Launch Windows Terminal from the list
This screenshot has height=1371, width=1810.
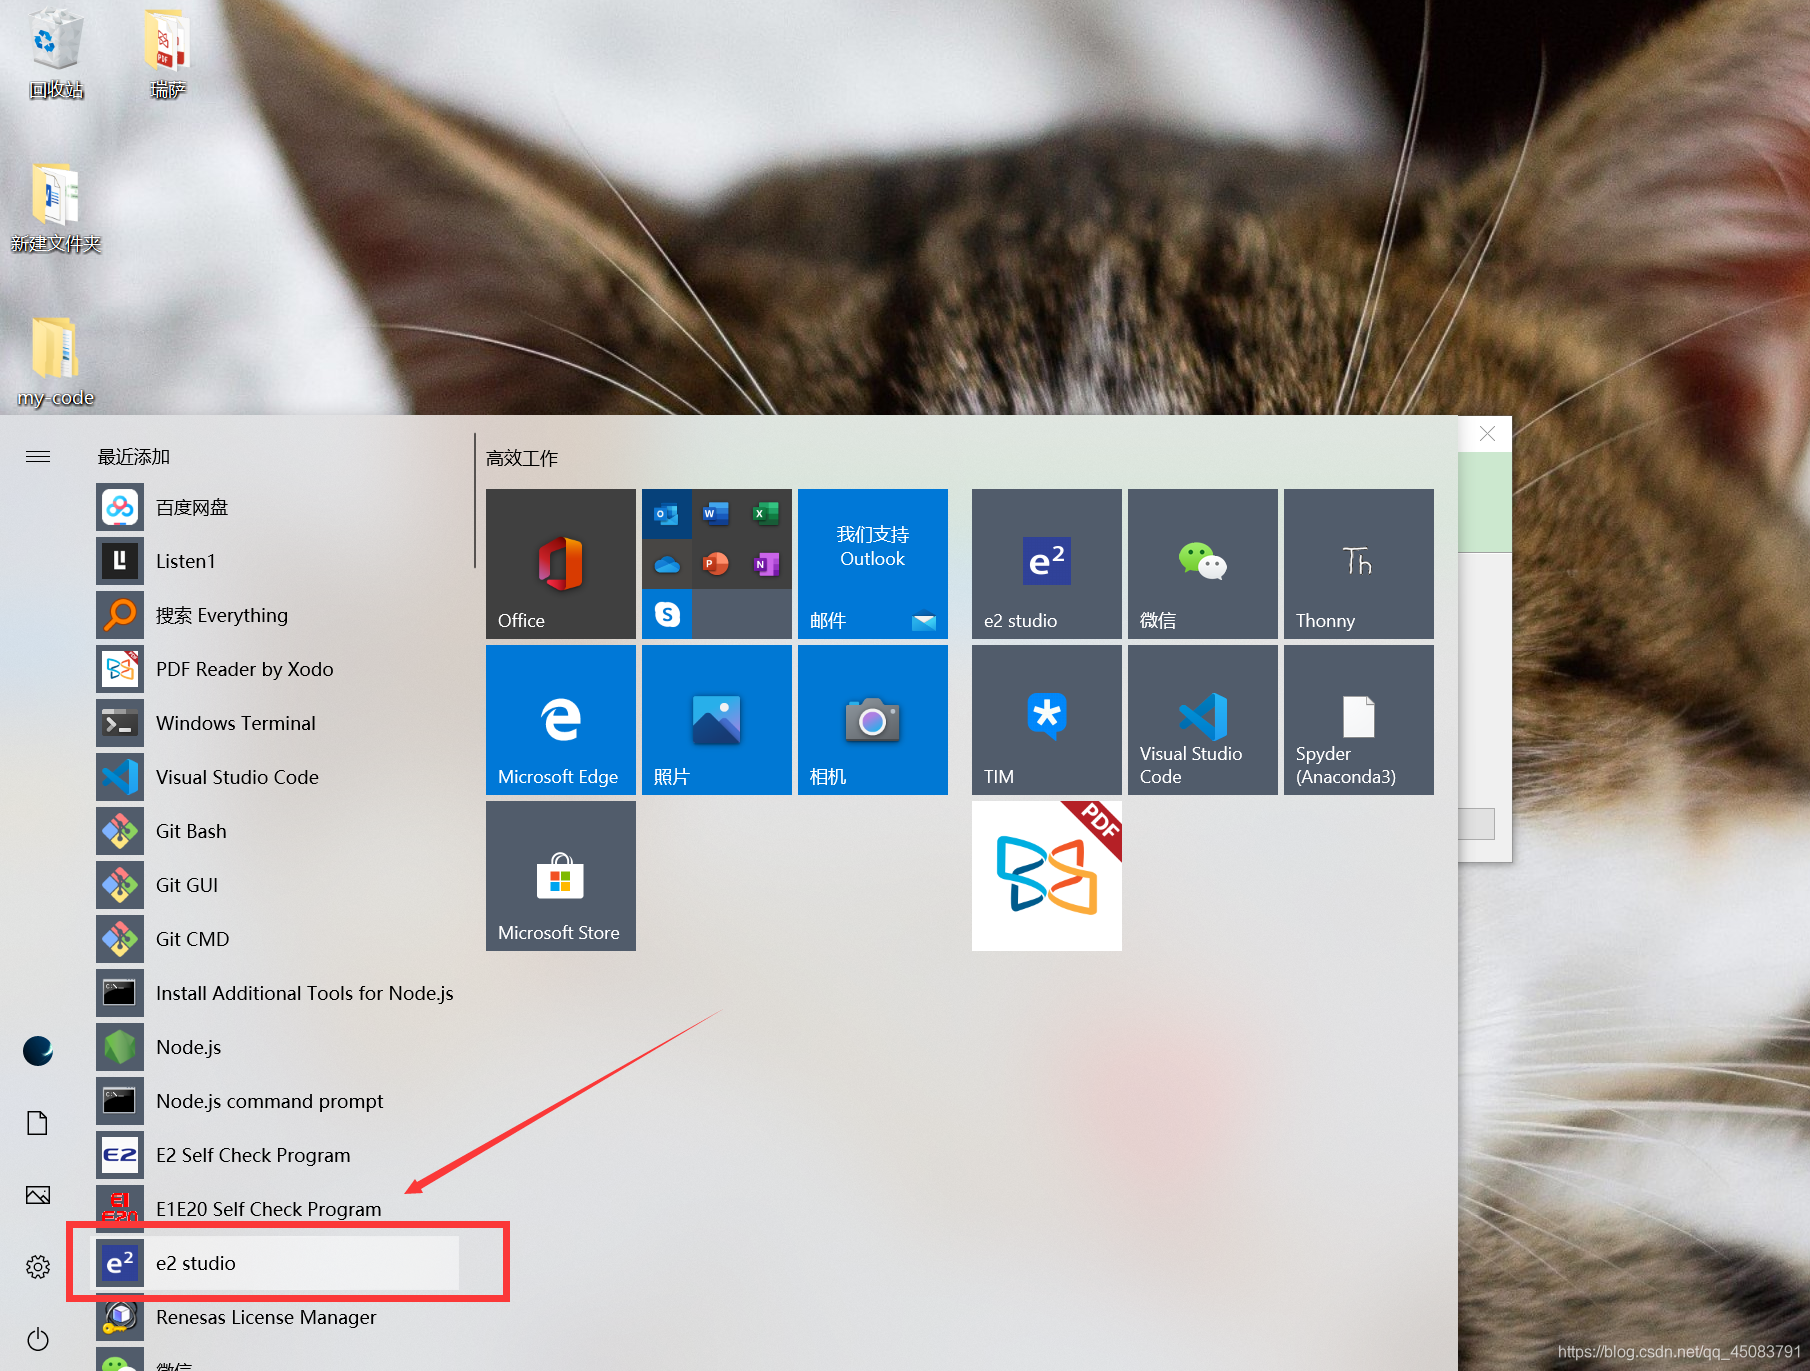point(277,723)
